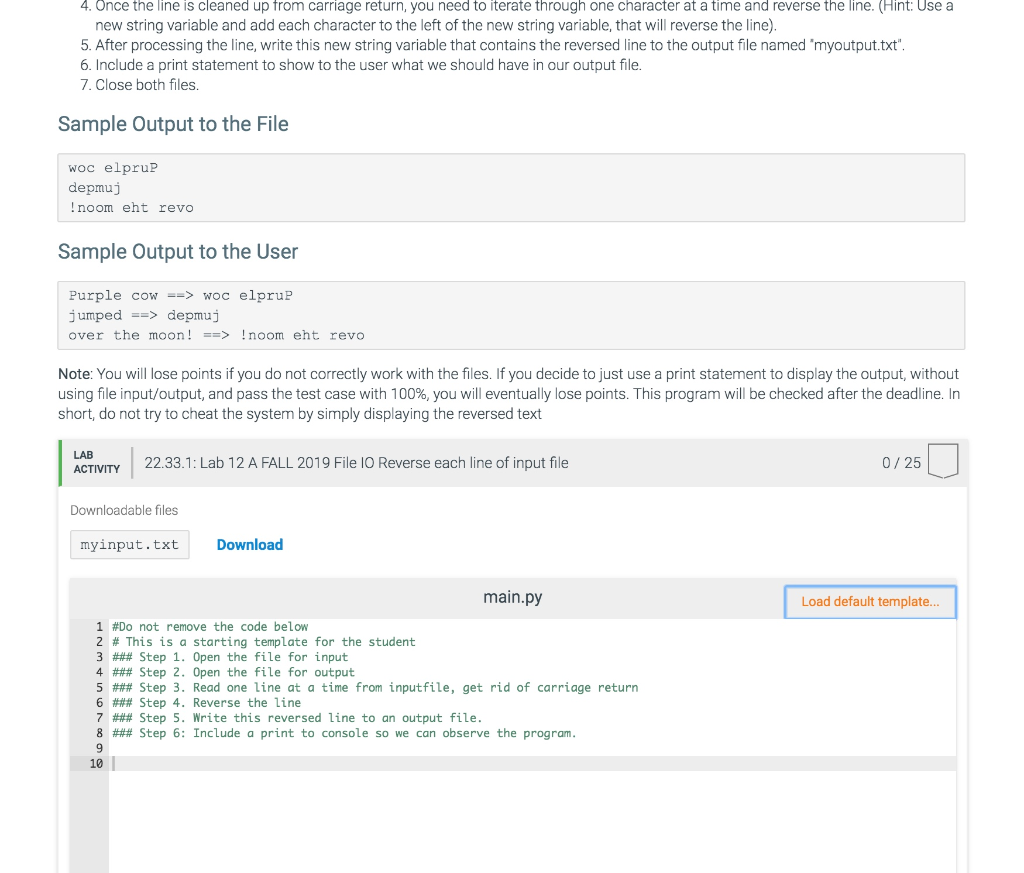Click the Downloadable files label

tap(124, 509)
